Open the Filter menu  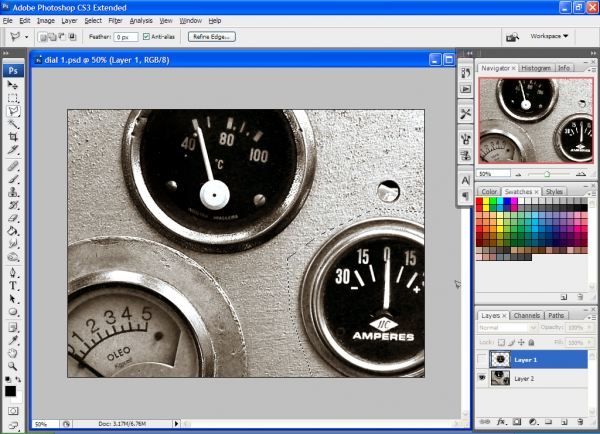(115, 21)
